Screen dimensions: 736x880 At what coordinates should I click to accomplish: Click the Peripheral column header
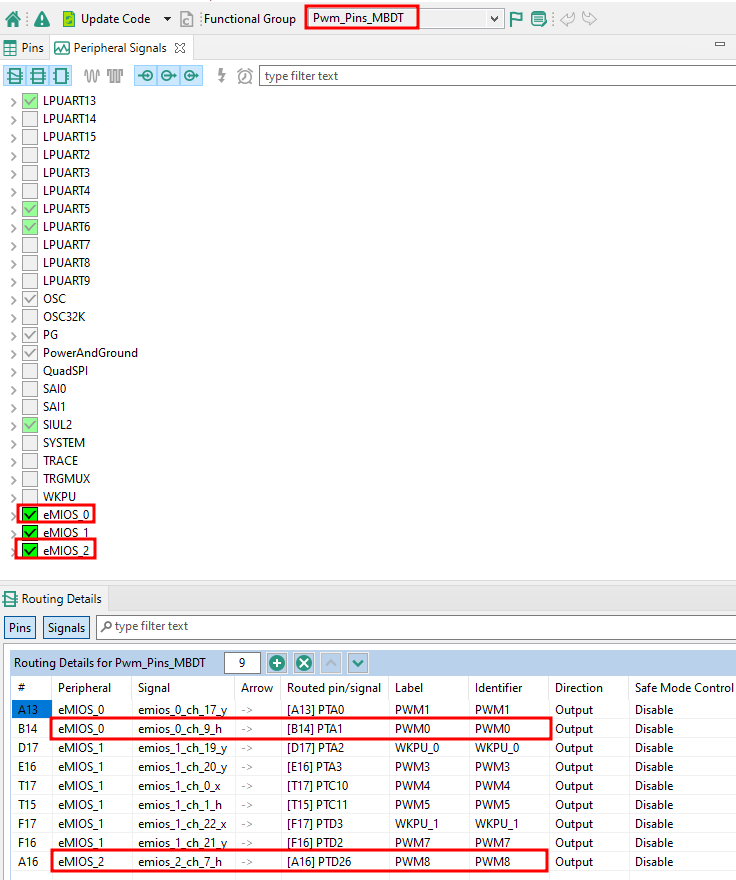click(x=84, y=688)
